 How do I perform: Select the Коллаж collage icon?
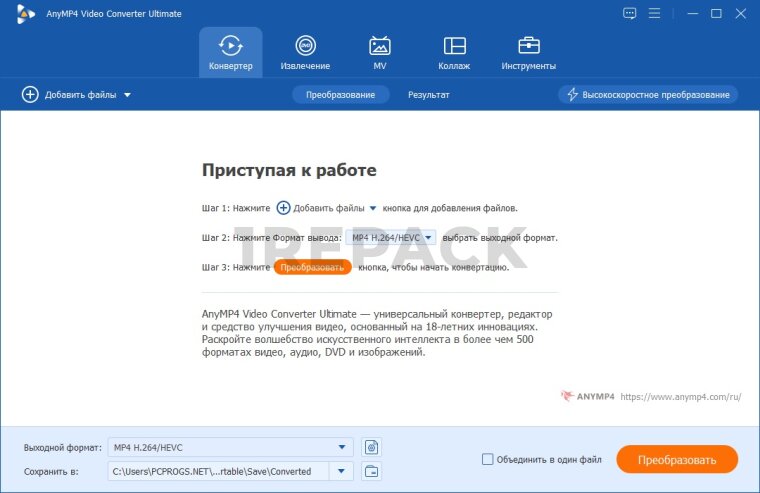[x=454, y=52]
